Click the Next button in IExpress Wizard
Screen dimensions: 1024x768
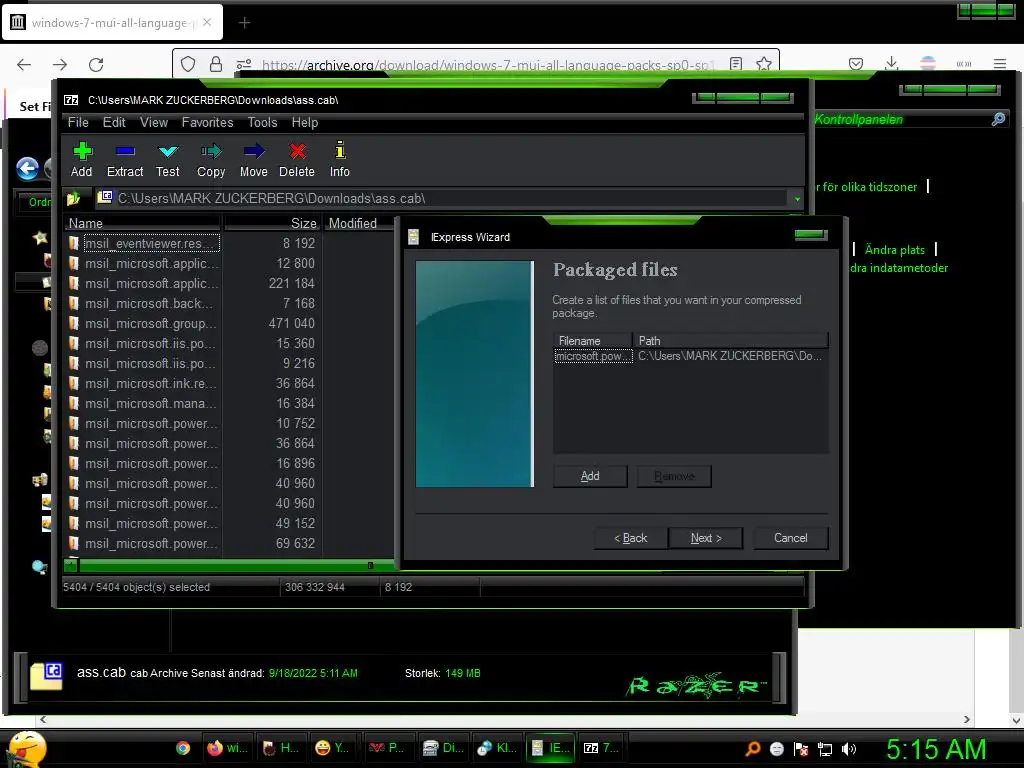pyautogui.click(x=706, y=538)
